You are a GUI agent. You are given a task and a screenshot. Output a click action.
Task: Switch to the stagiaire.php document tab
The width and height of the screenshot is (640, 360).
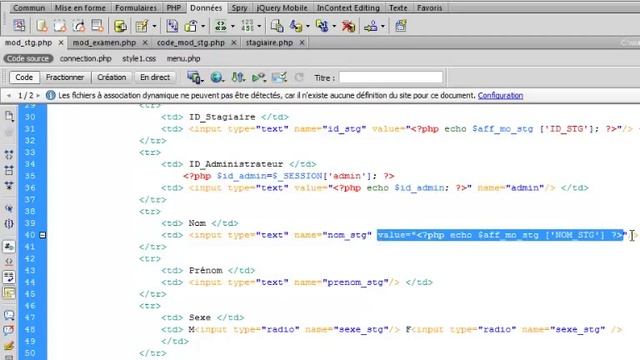(x=269, y=42)
